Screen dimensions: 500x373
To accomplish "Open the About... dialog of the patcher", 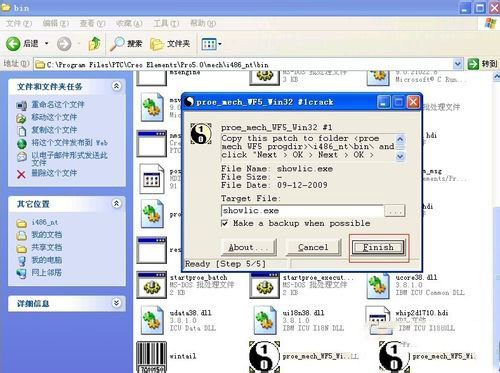I will [248, 247].
